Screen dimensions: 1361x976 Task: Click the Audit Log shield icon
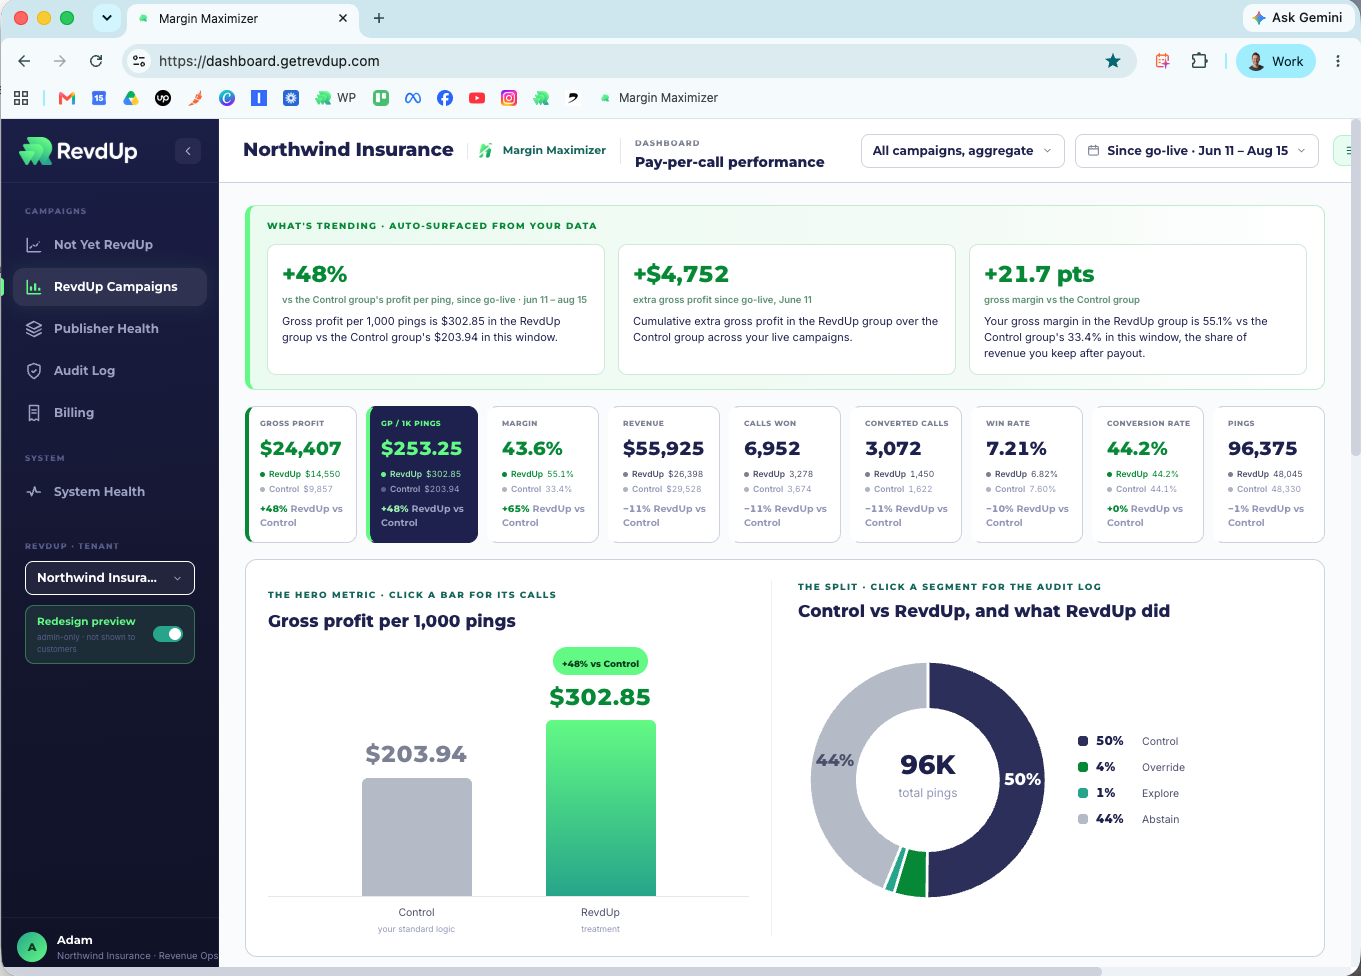coord(34,371)
